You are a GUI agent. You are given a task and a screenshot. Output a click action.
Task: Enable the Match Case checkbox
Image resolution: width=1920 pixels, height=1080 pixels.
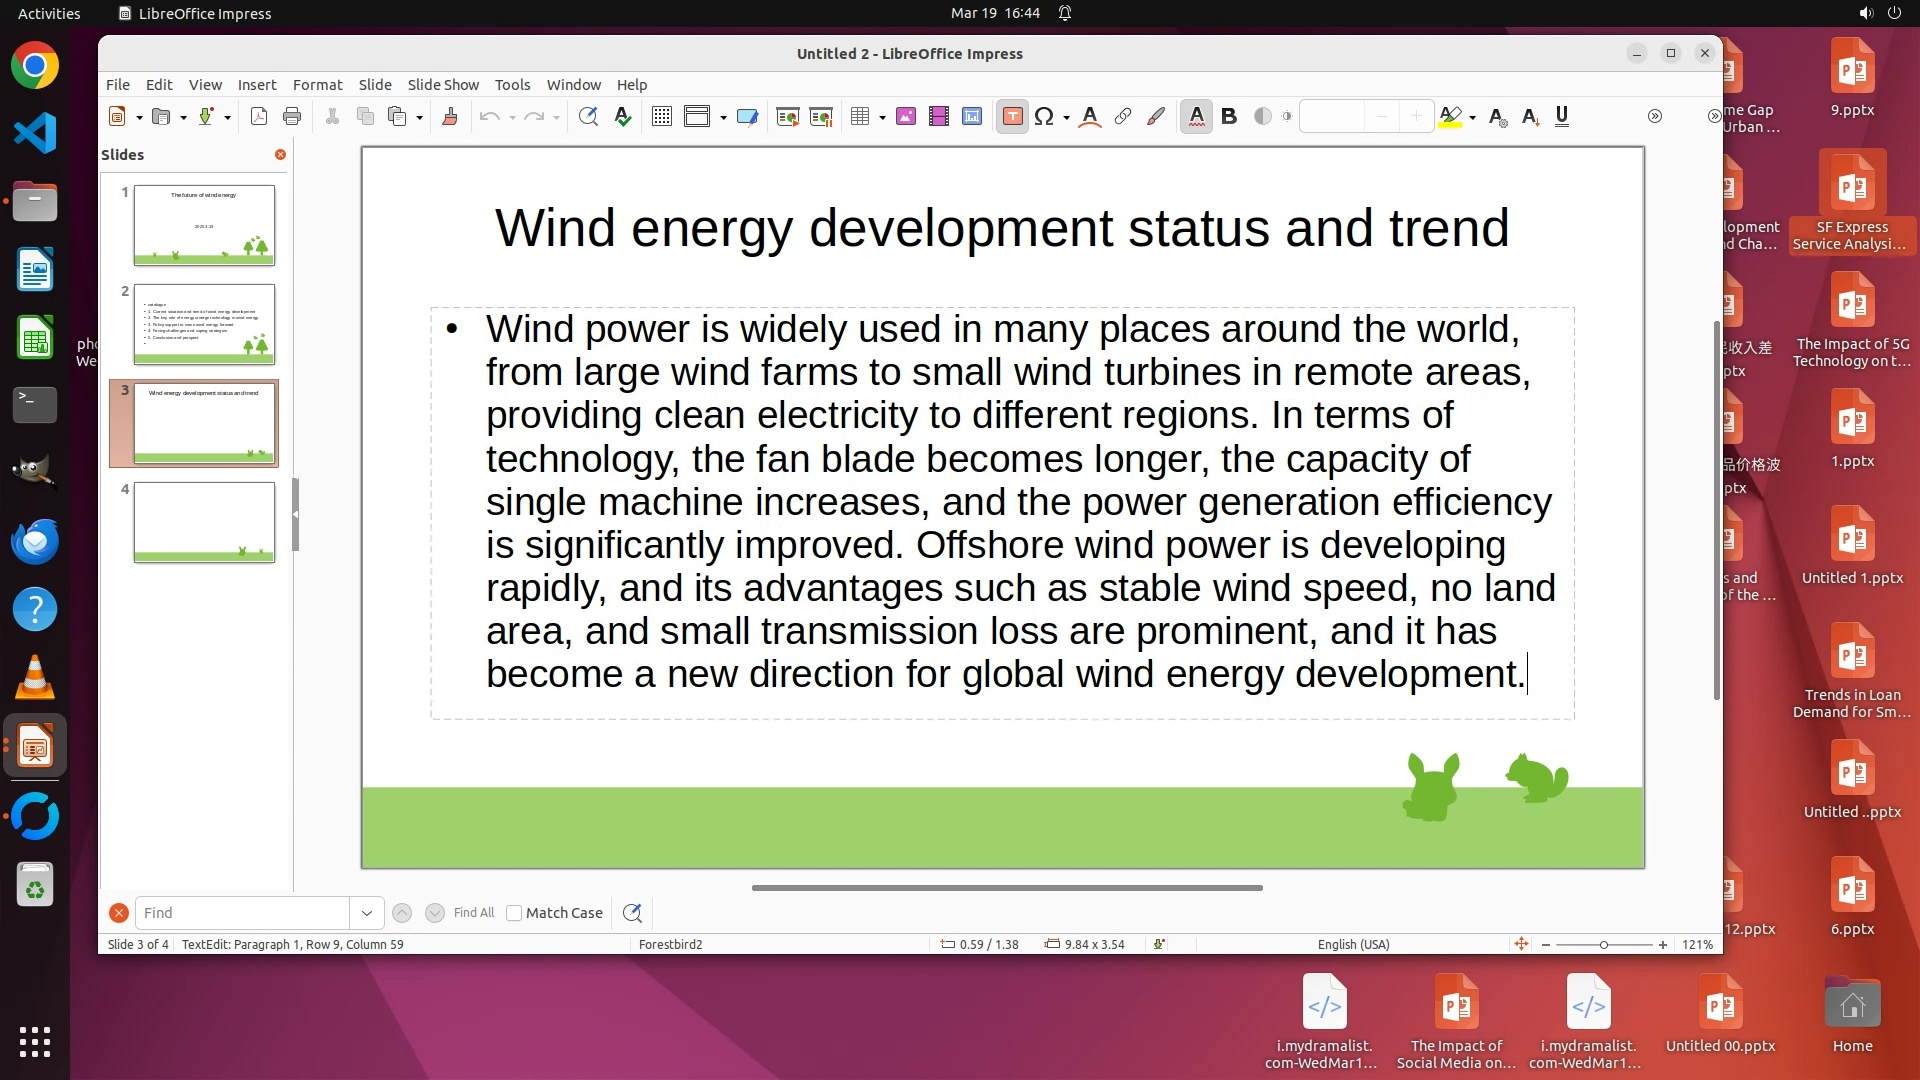click(514, 913)
